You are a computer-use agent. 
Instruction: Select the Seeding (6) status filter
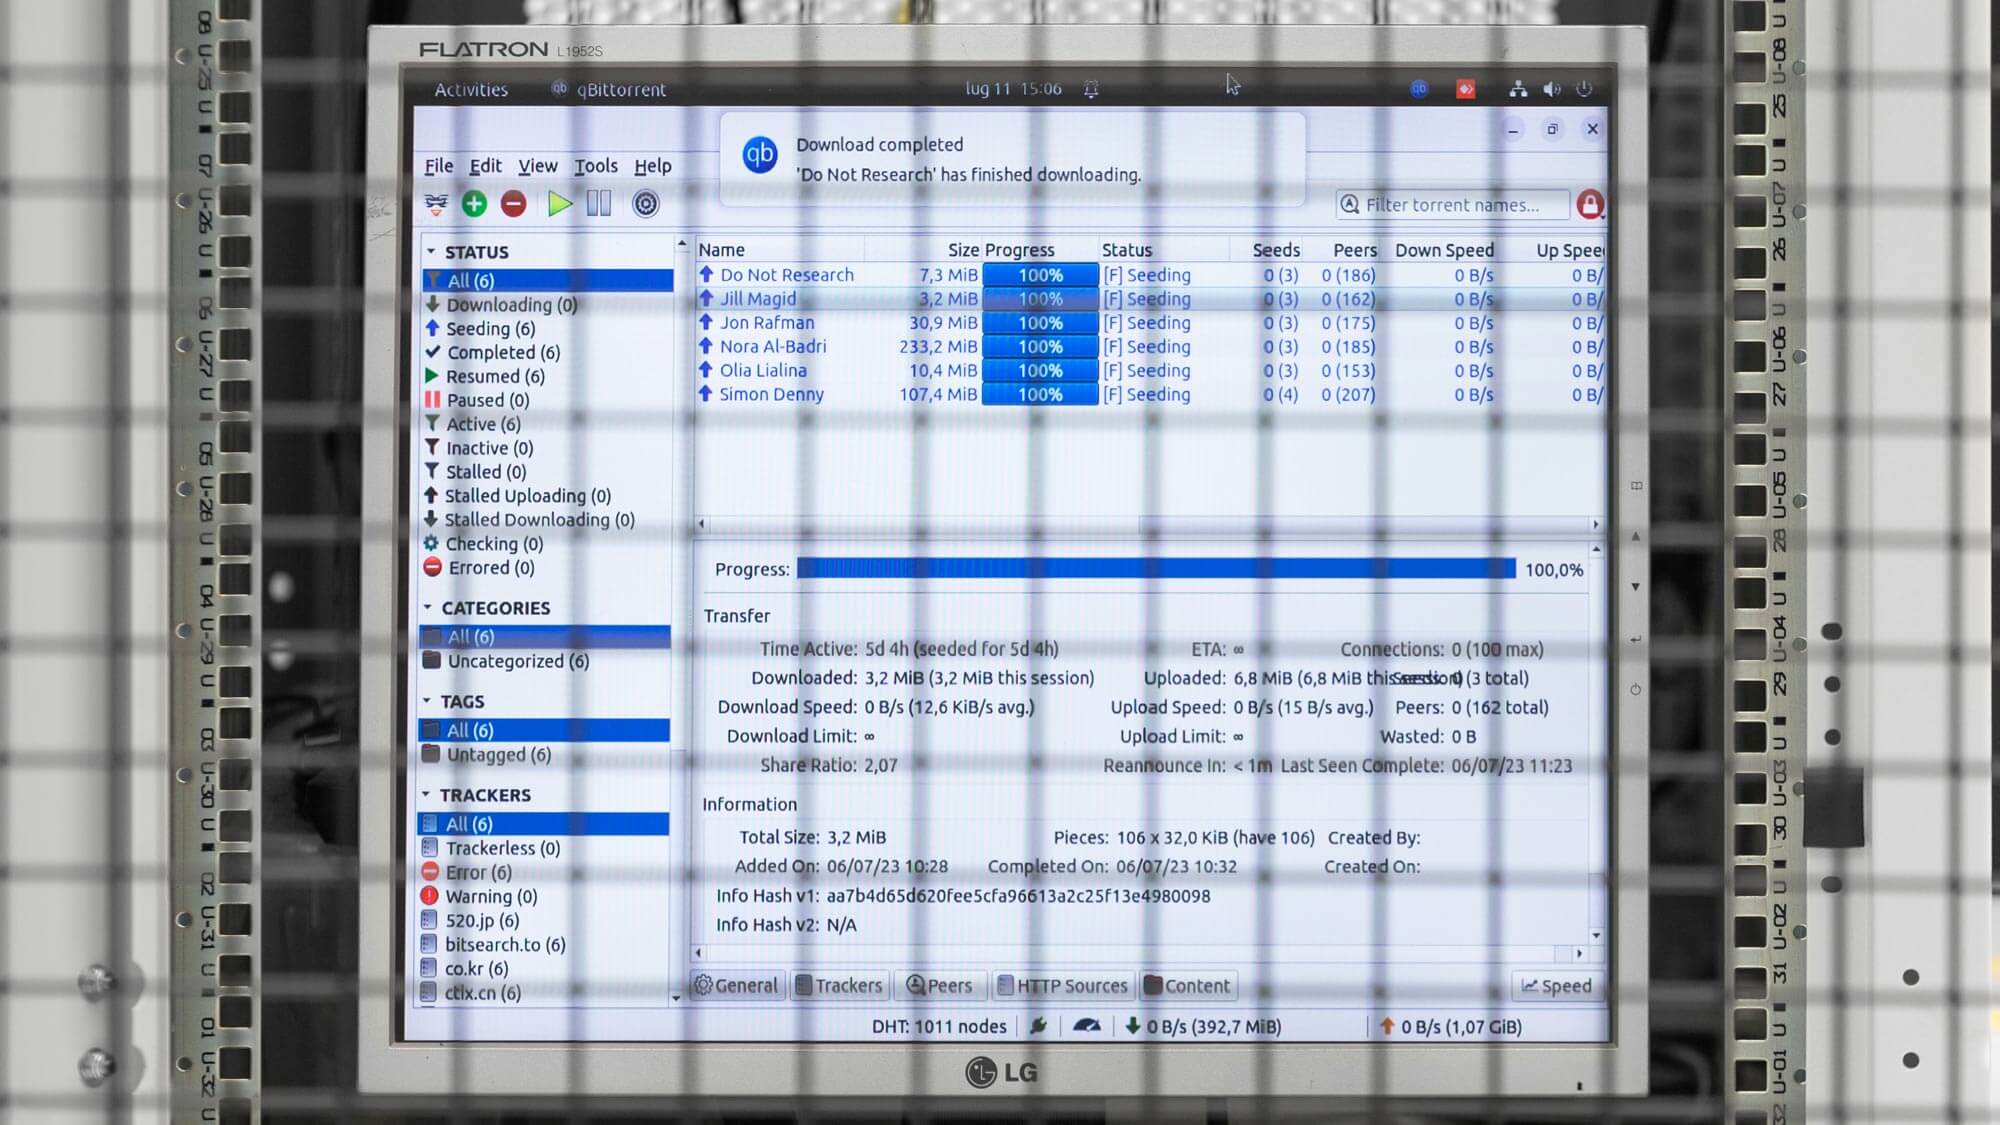[x=547, y=329]
